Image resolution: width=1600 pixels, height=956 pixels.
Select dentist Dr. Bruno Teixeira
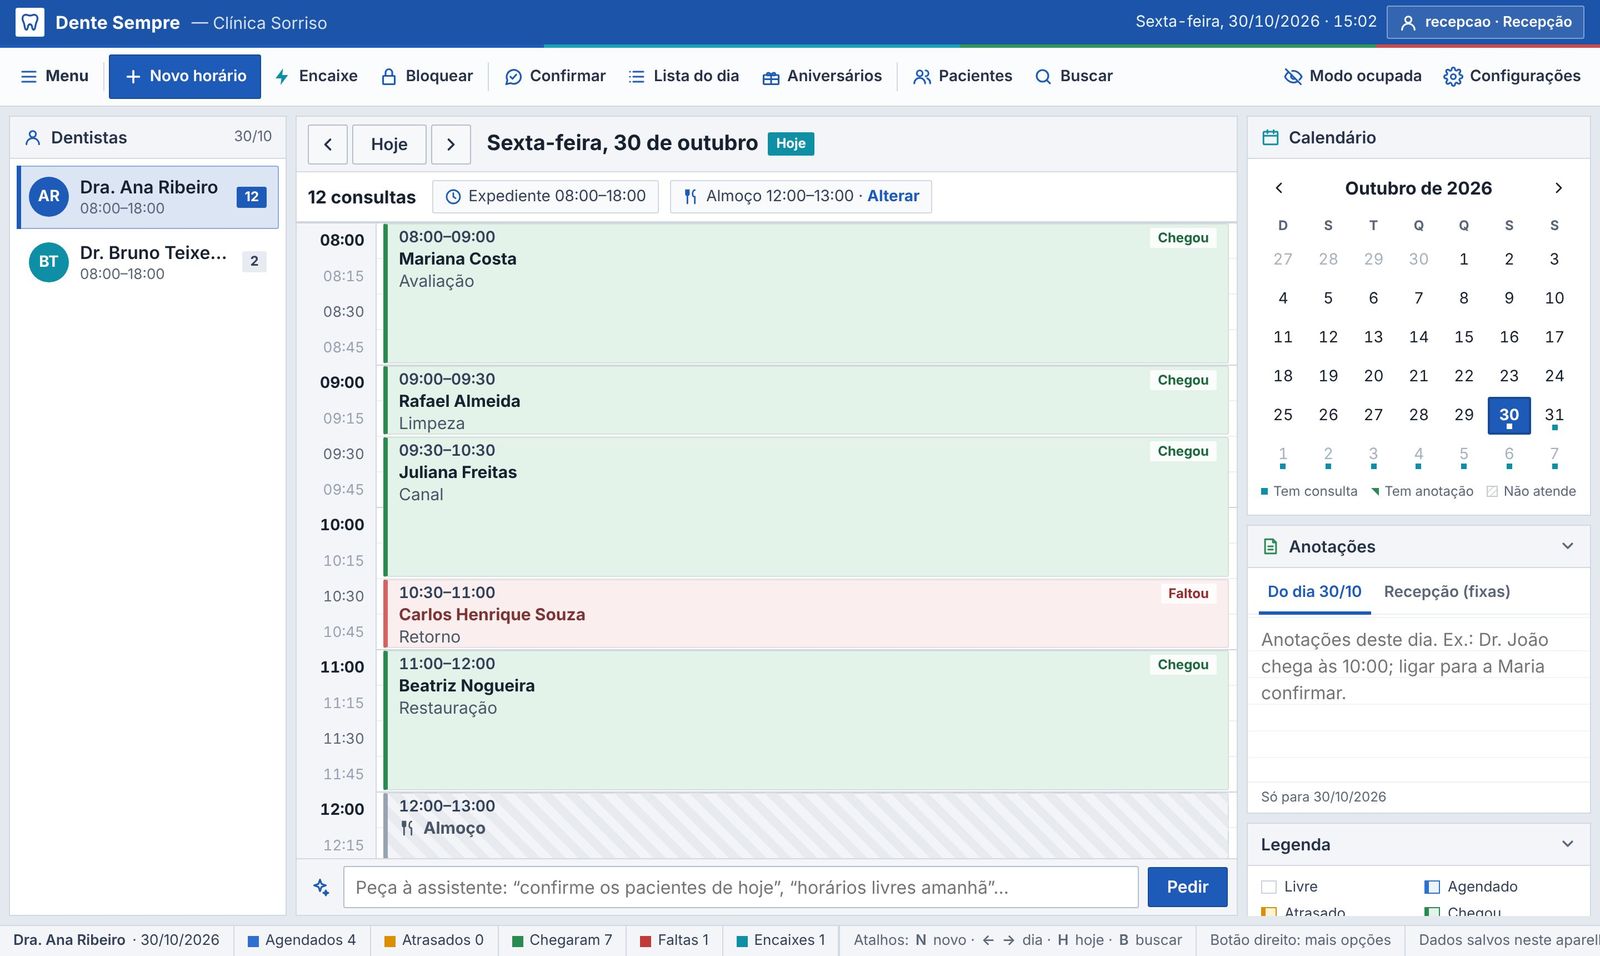click(x=148, y=262)
